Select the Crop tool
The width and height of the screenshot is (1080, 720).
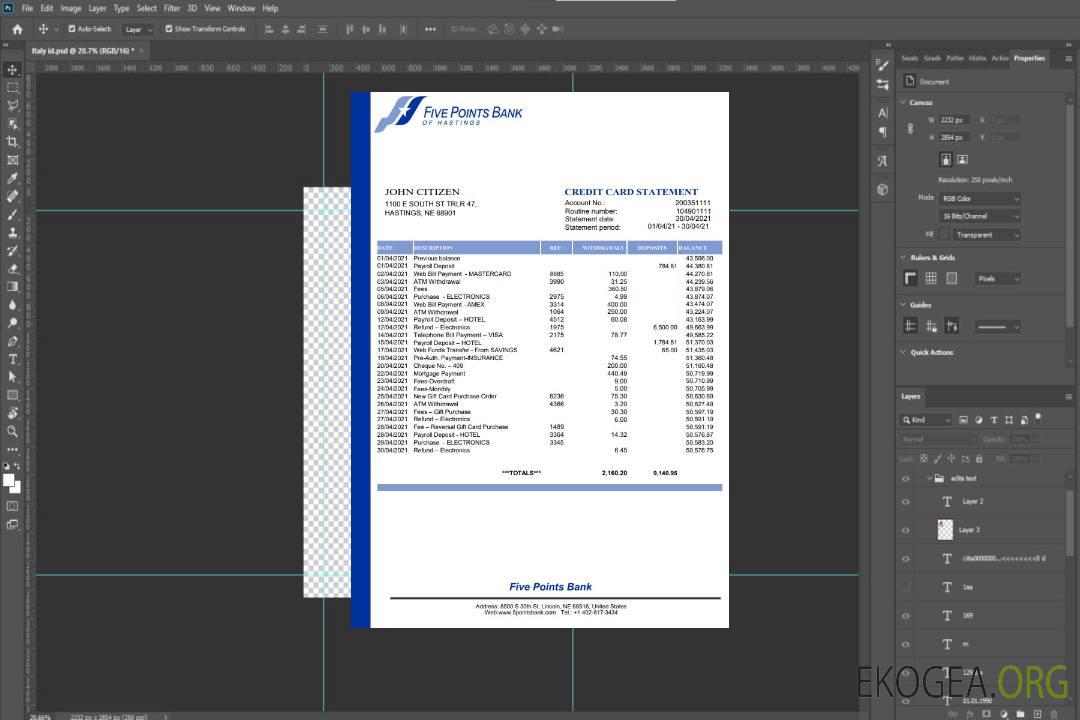coord(12,142)
